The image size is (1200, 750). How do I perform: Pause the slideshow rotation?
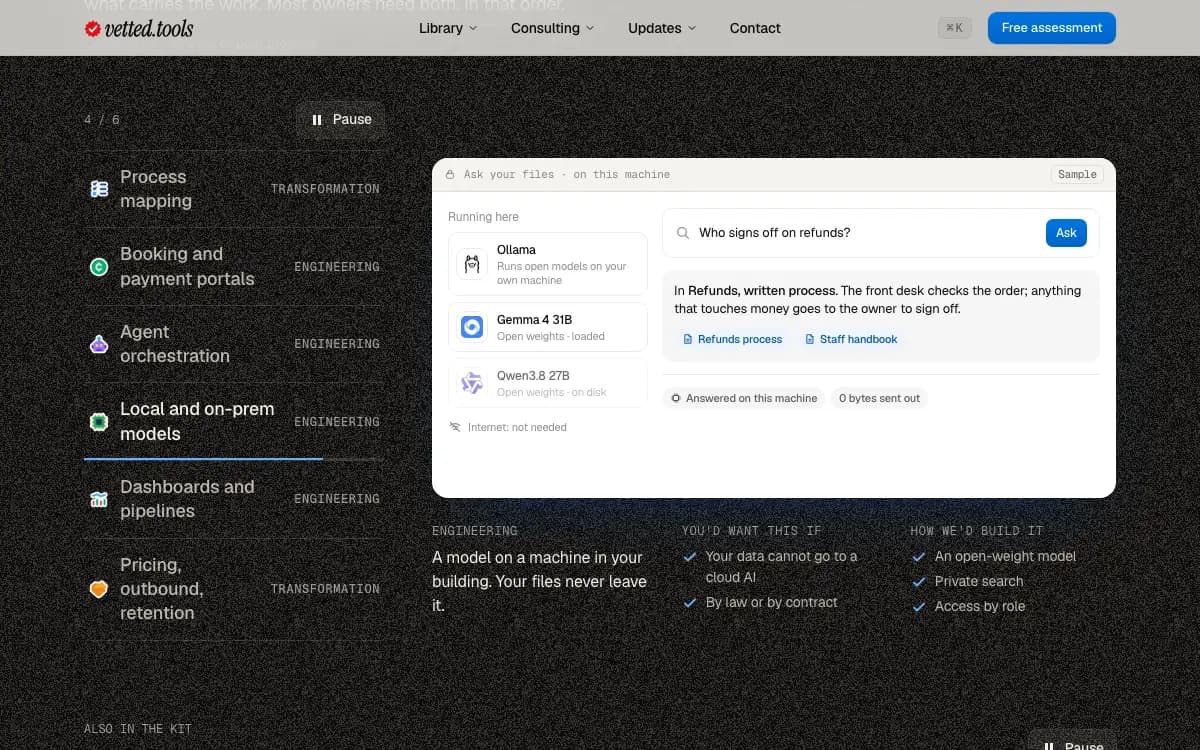click(x=341, y=119)
